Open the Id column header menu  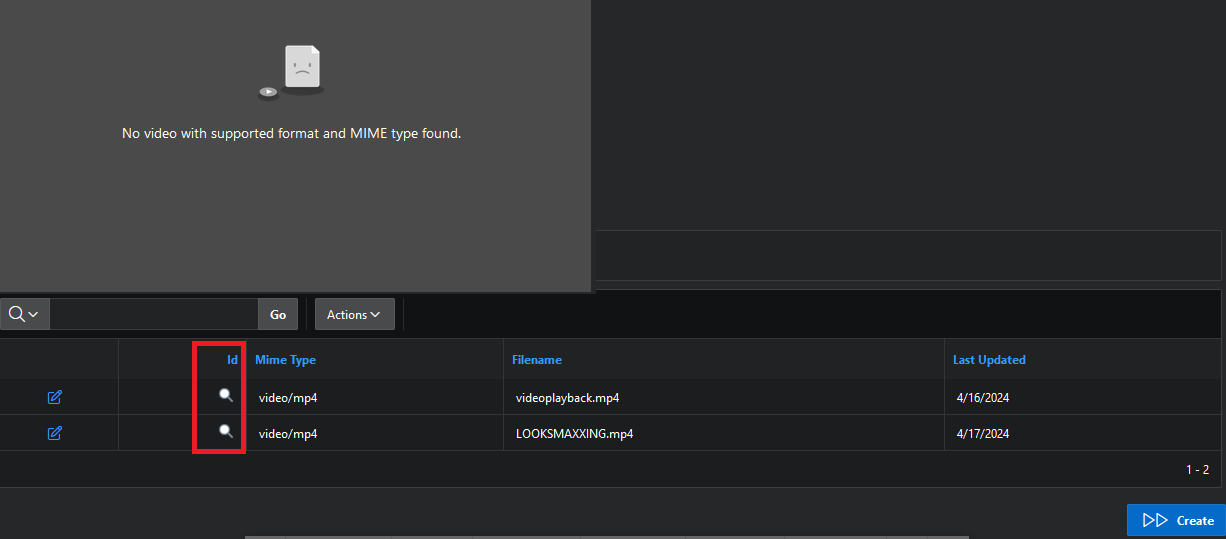click(x=232, y=360)
